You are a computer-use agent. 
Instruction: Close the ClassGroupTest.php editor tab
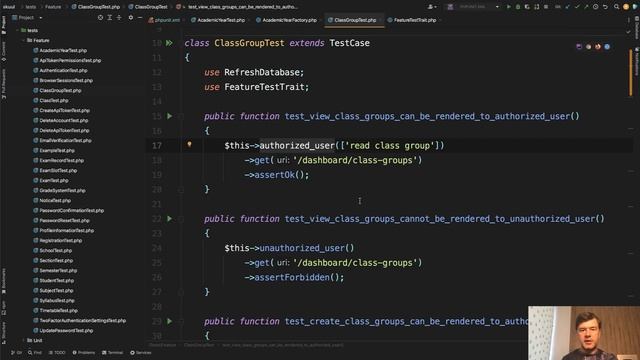click(x=380, y=20)
